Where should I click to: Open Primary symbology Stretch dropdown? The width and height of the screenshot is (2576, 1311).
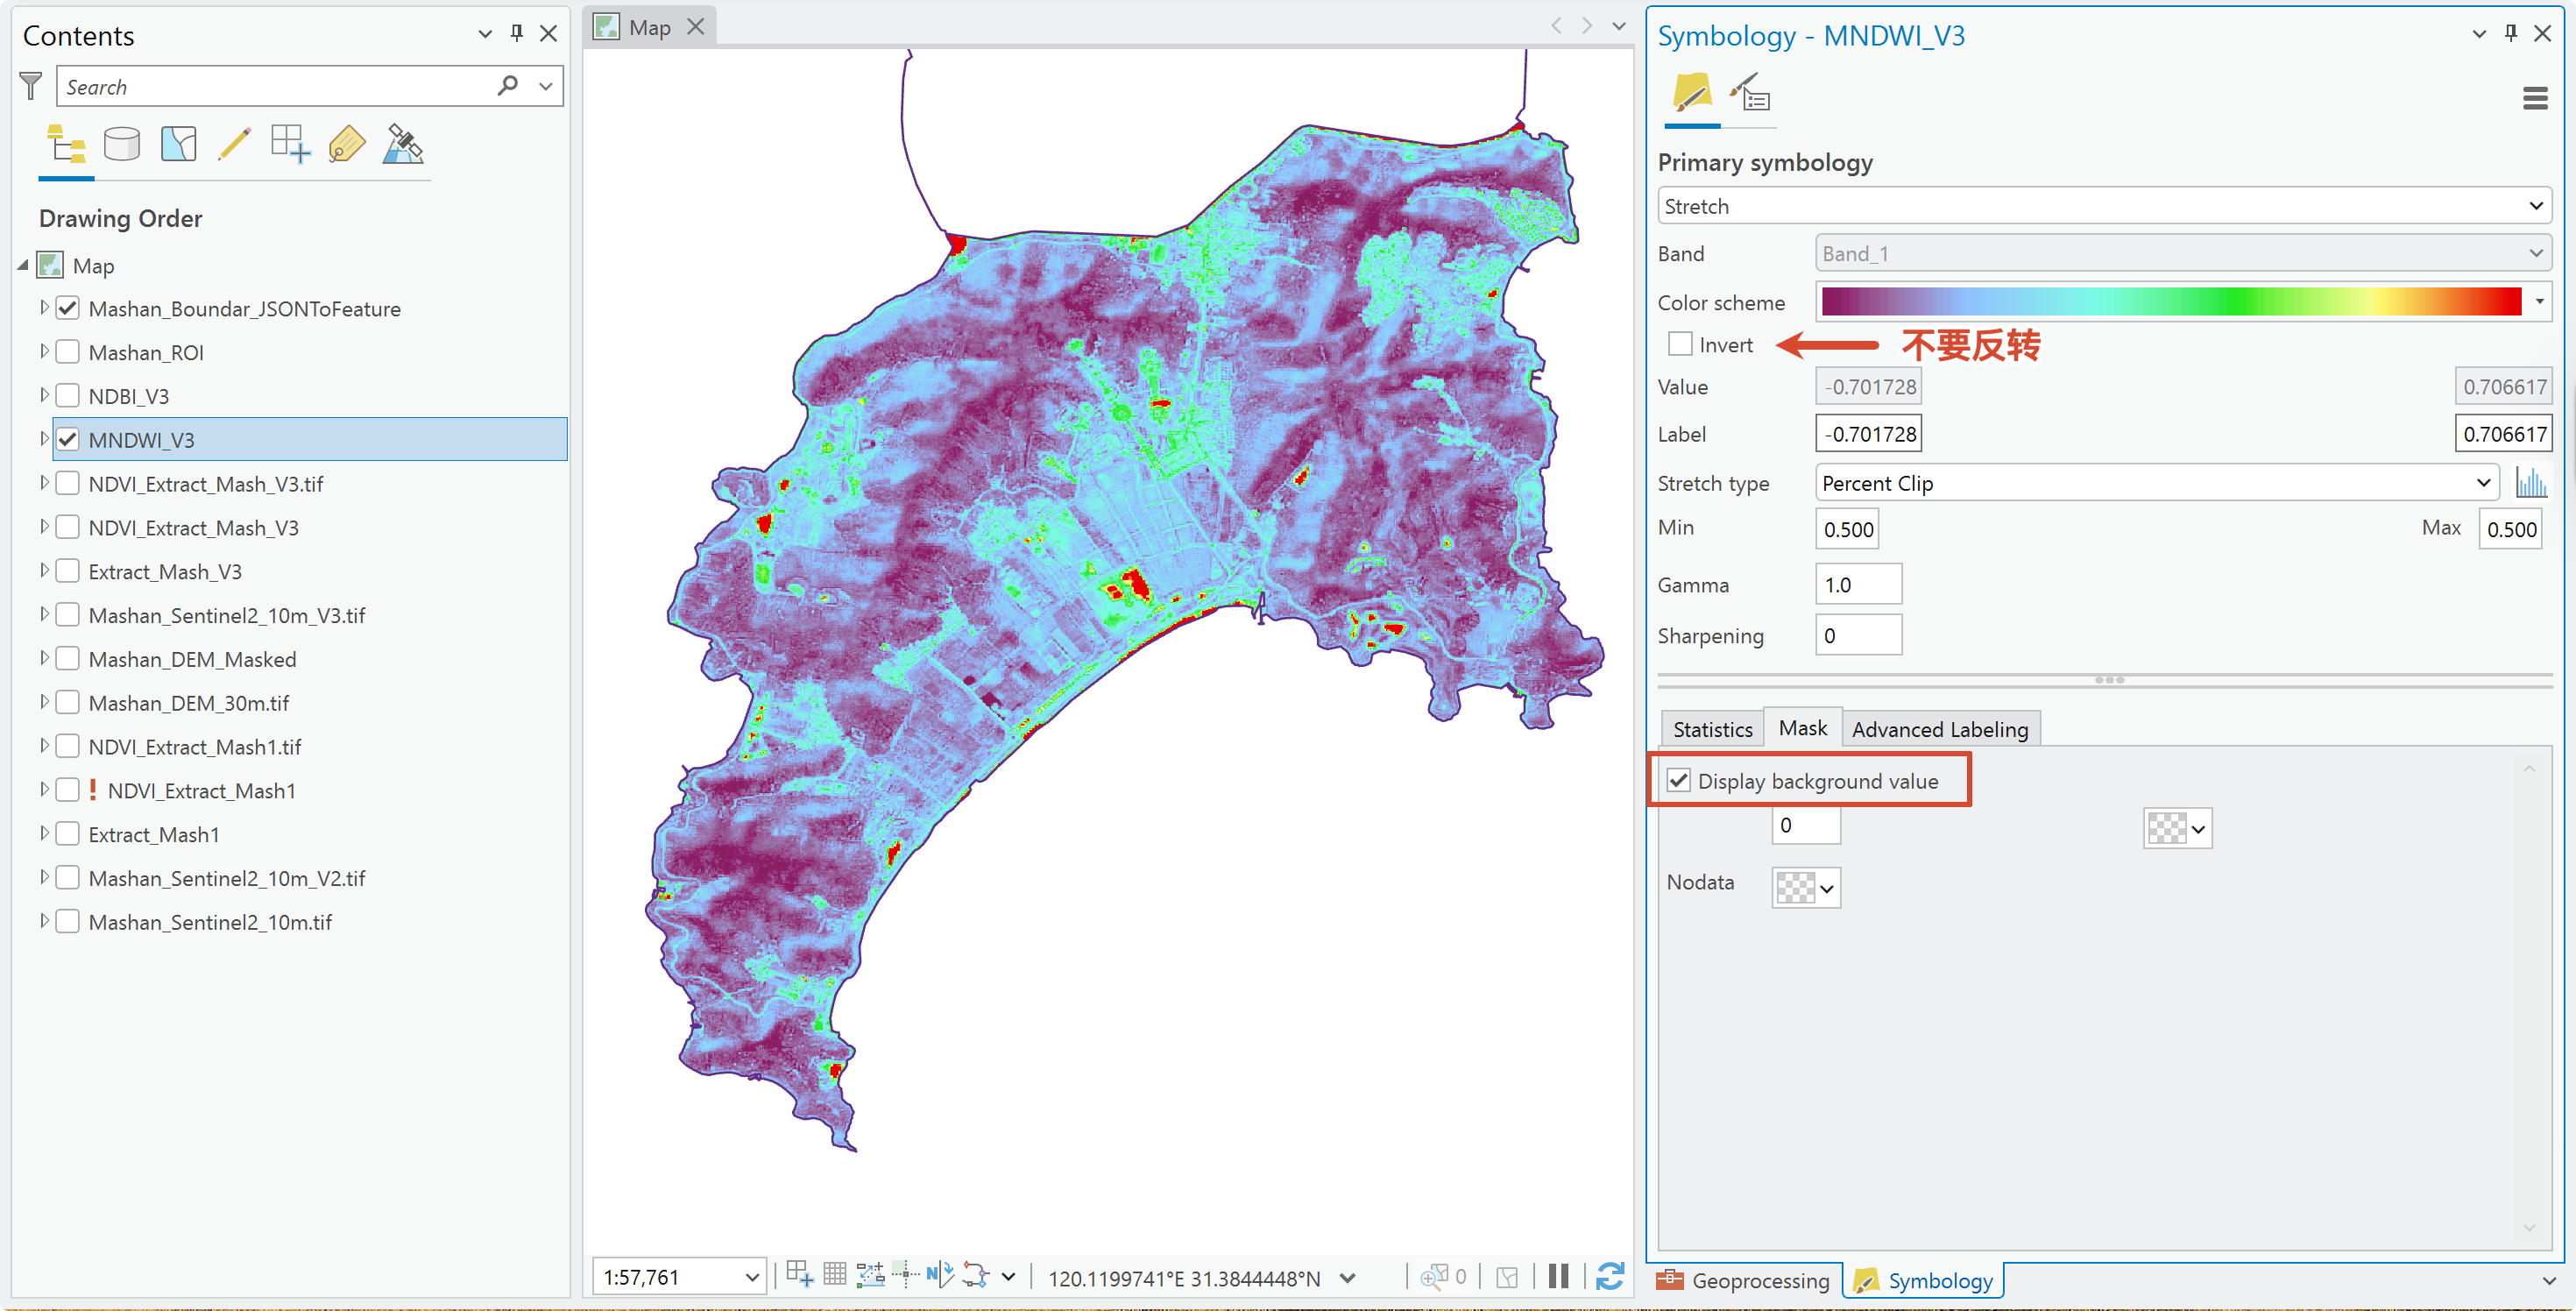click(2104, 206)
